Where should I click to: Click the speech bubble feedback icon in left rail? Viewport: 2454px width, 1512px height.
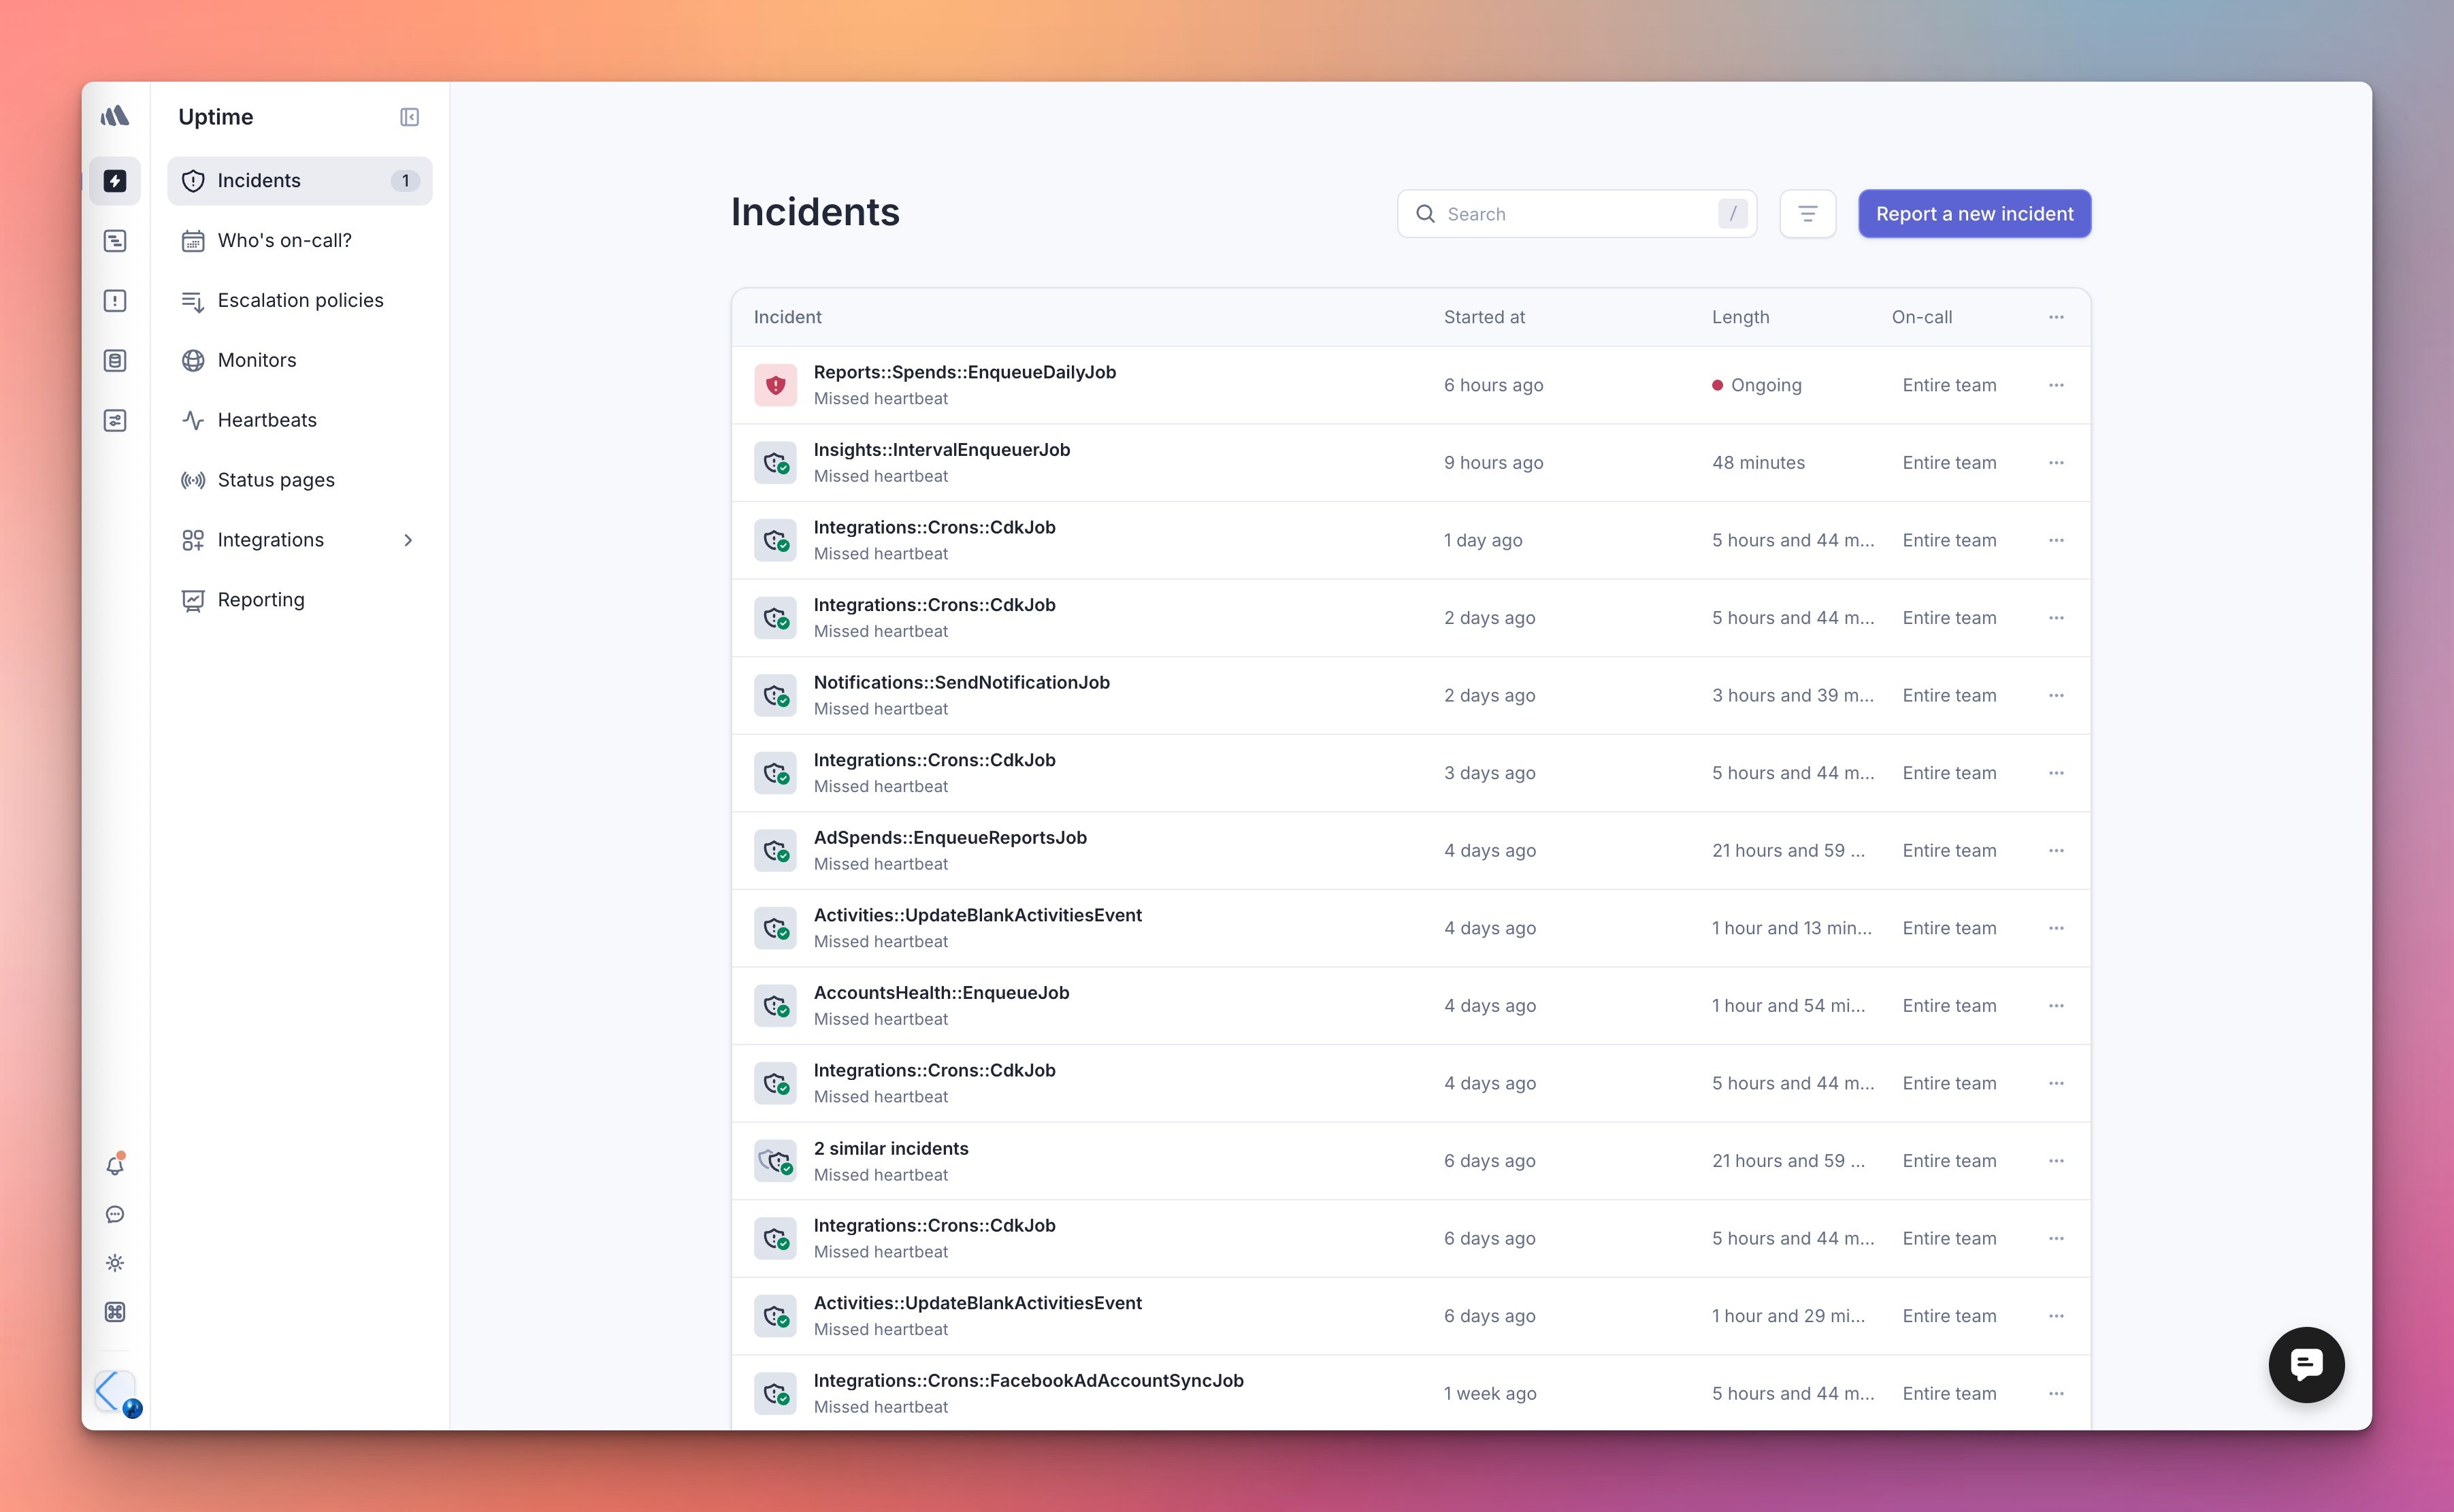[x=115, y=1214]
